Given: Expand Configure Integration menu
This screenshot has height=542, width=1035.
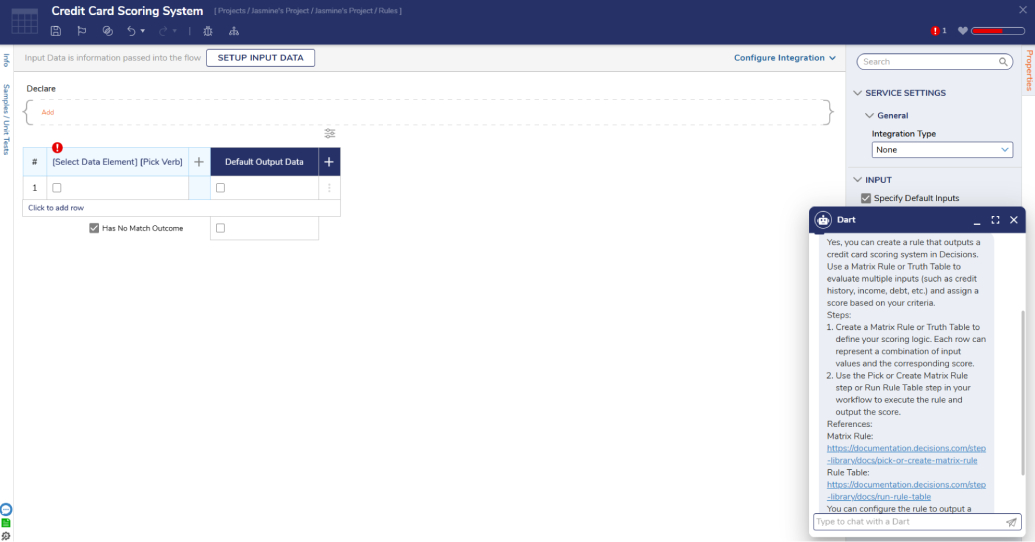Looking at the screenshot, I should point(785,58).
